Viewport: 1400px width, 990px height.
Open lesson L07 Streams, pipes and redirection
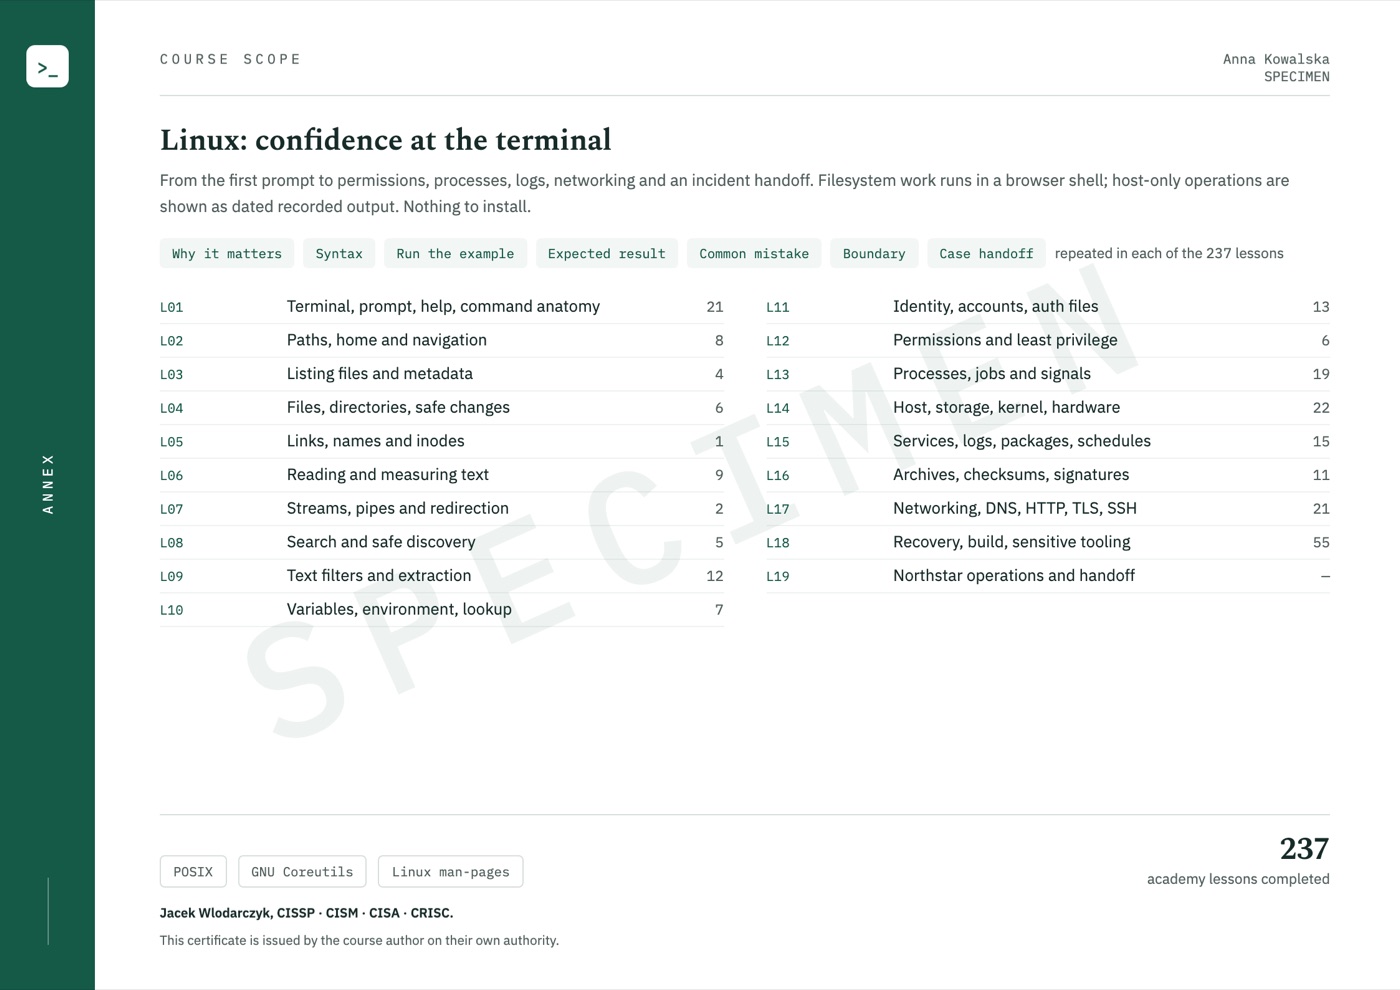[x=442, y=509]
